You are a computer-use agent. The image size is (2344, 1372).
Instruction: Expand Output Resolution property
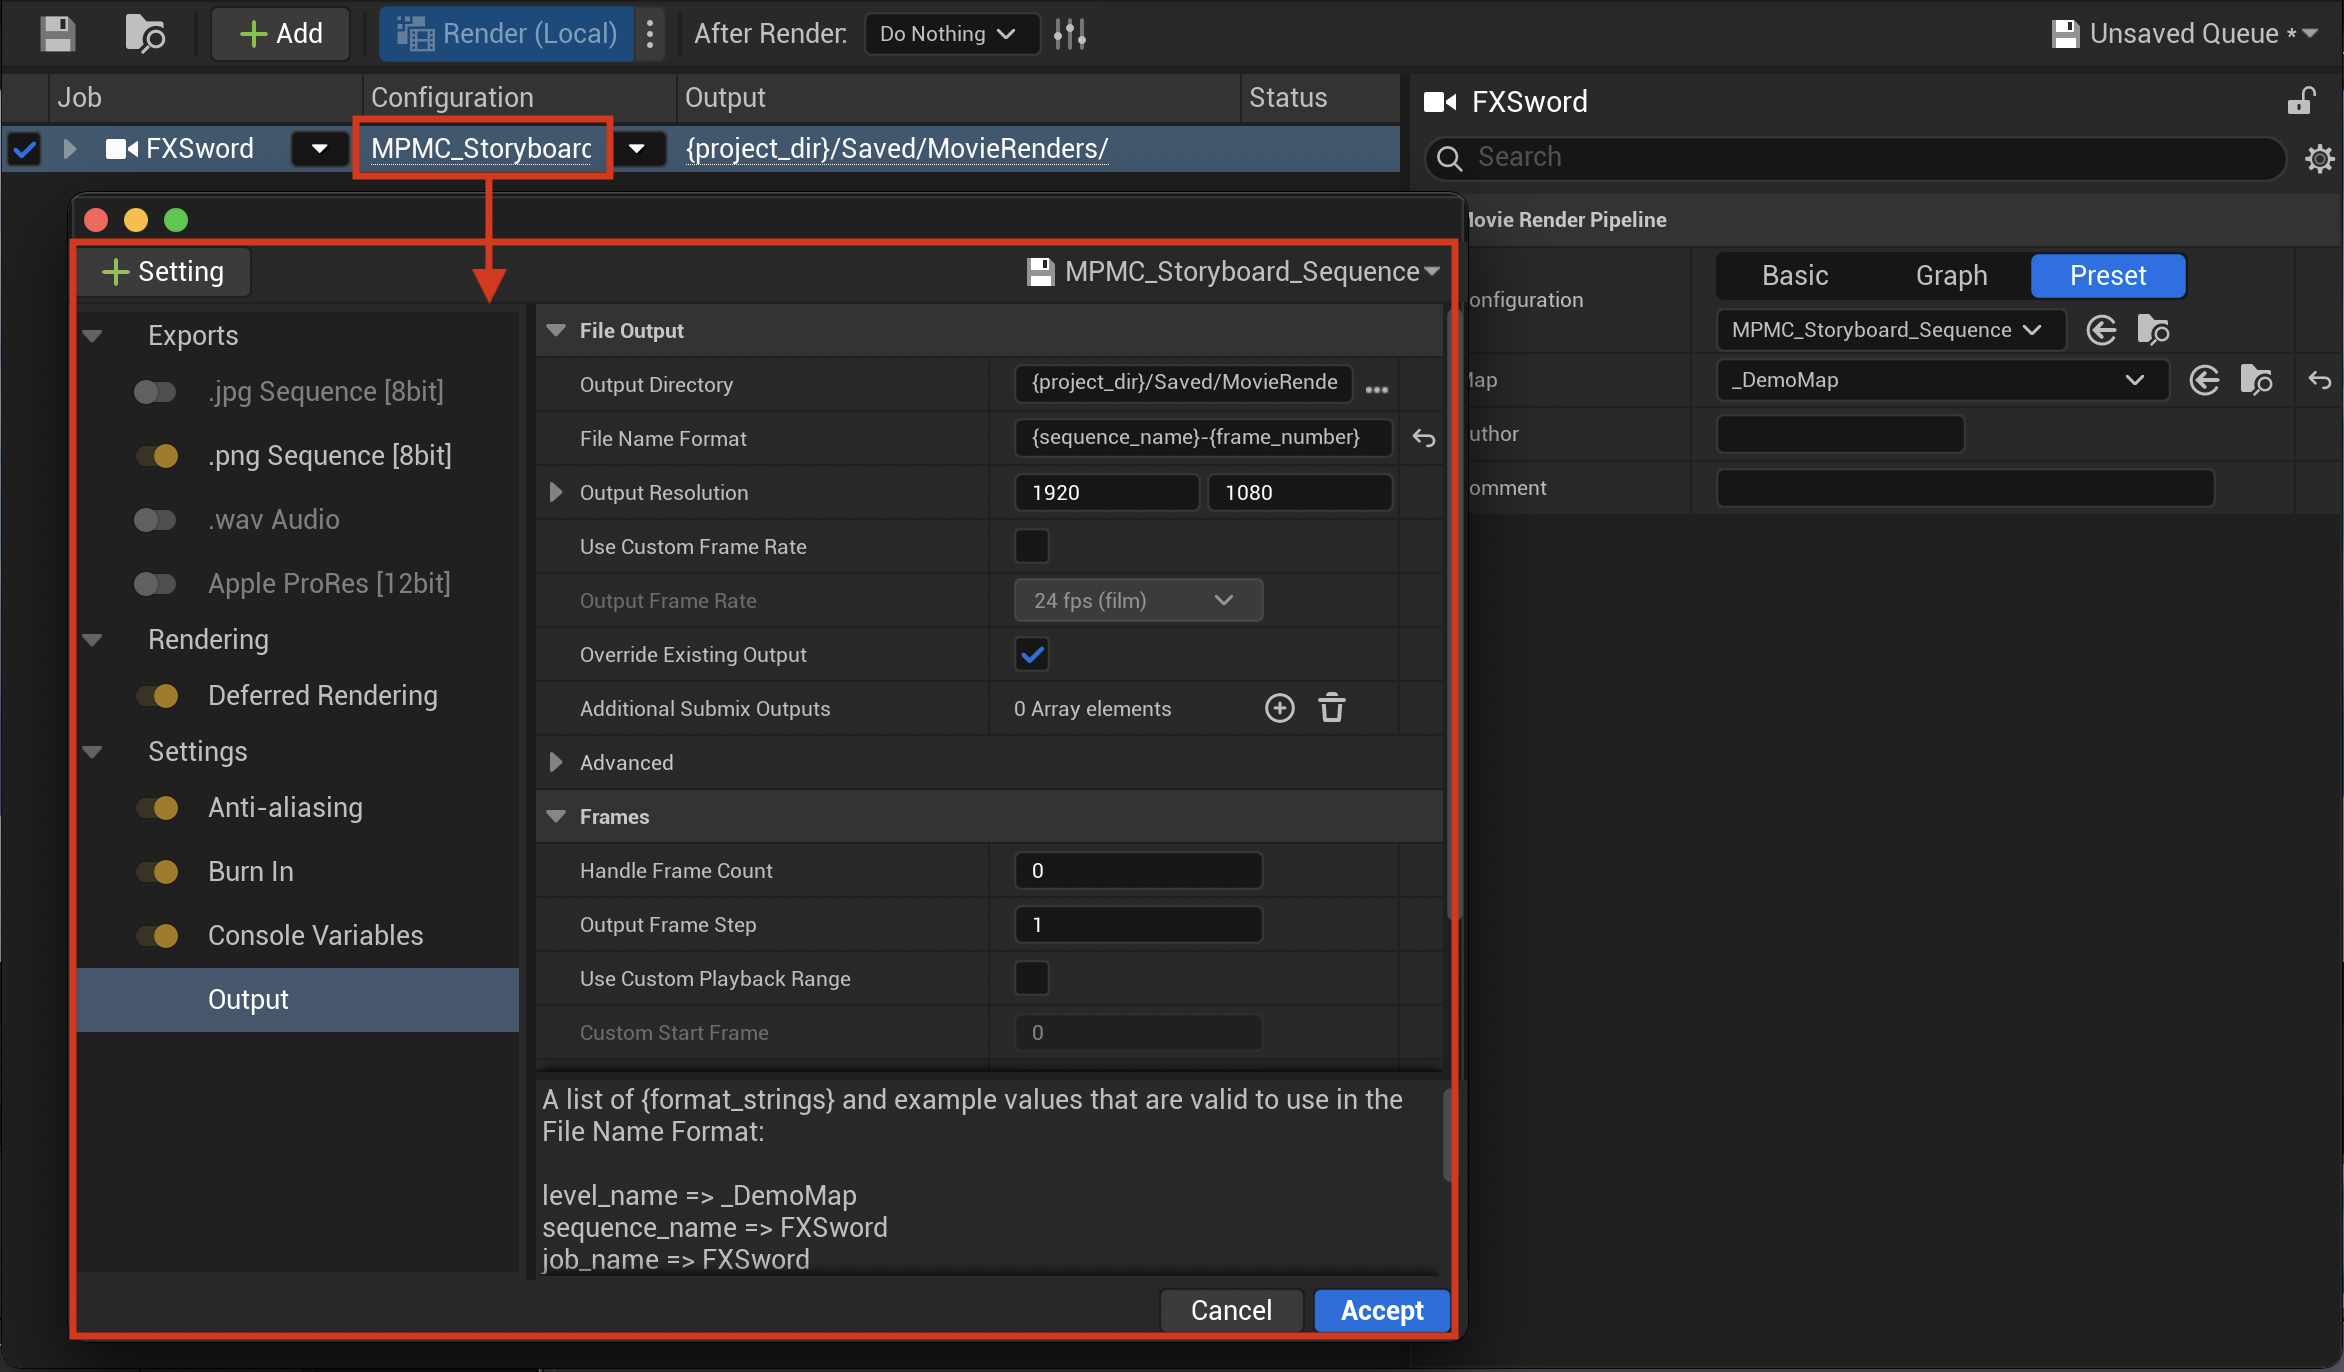click(x=556, y=492)
